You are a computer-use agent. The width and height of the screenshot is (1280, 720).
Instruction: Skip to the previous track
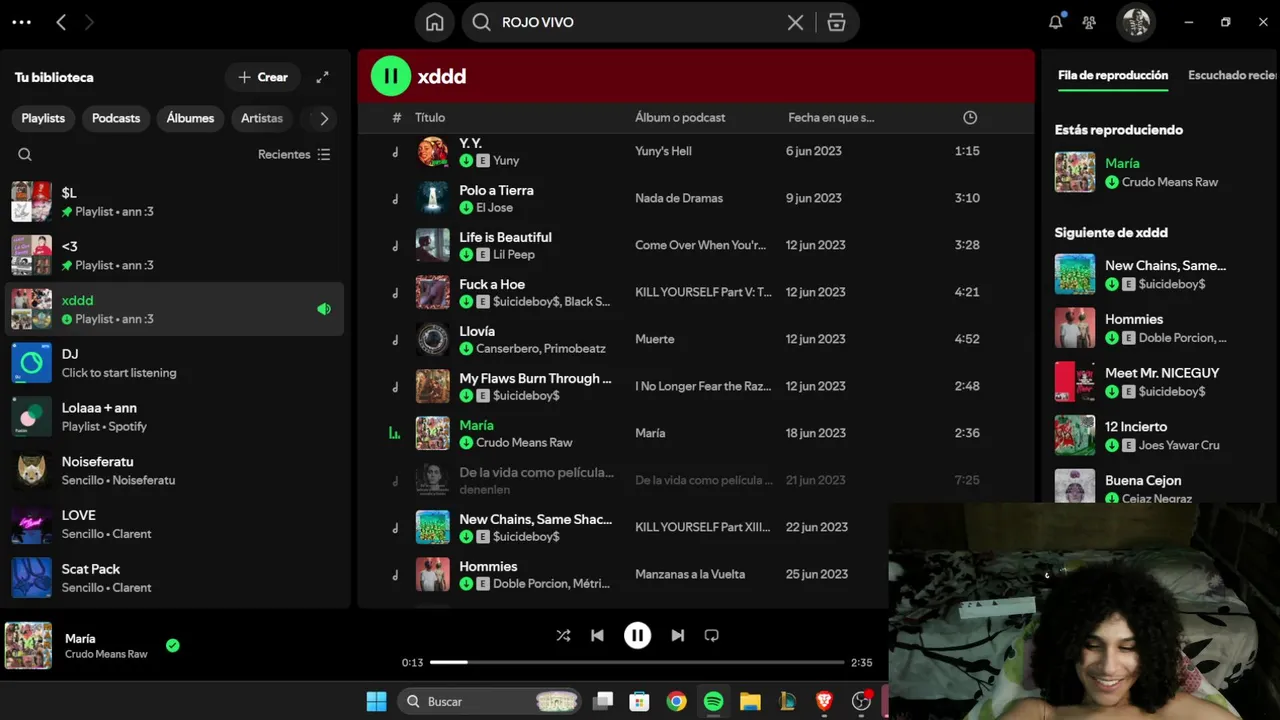pos(597,635)
